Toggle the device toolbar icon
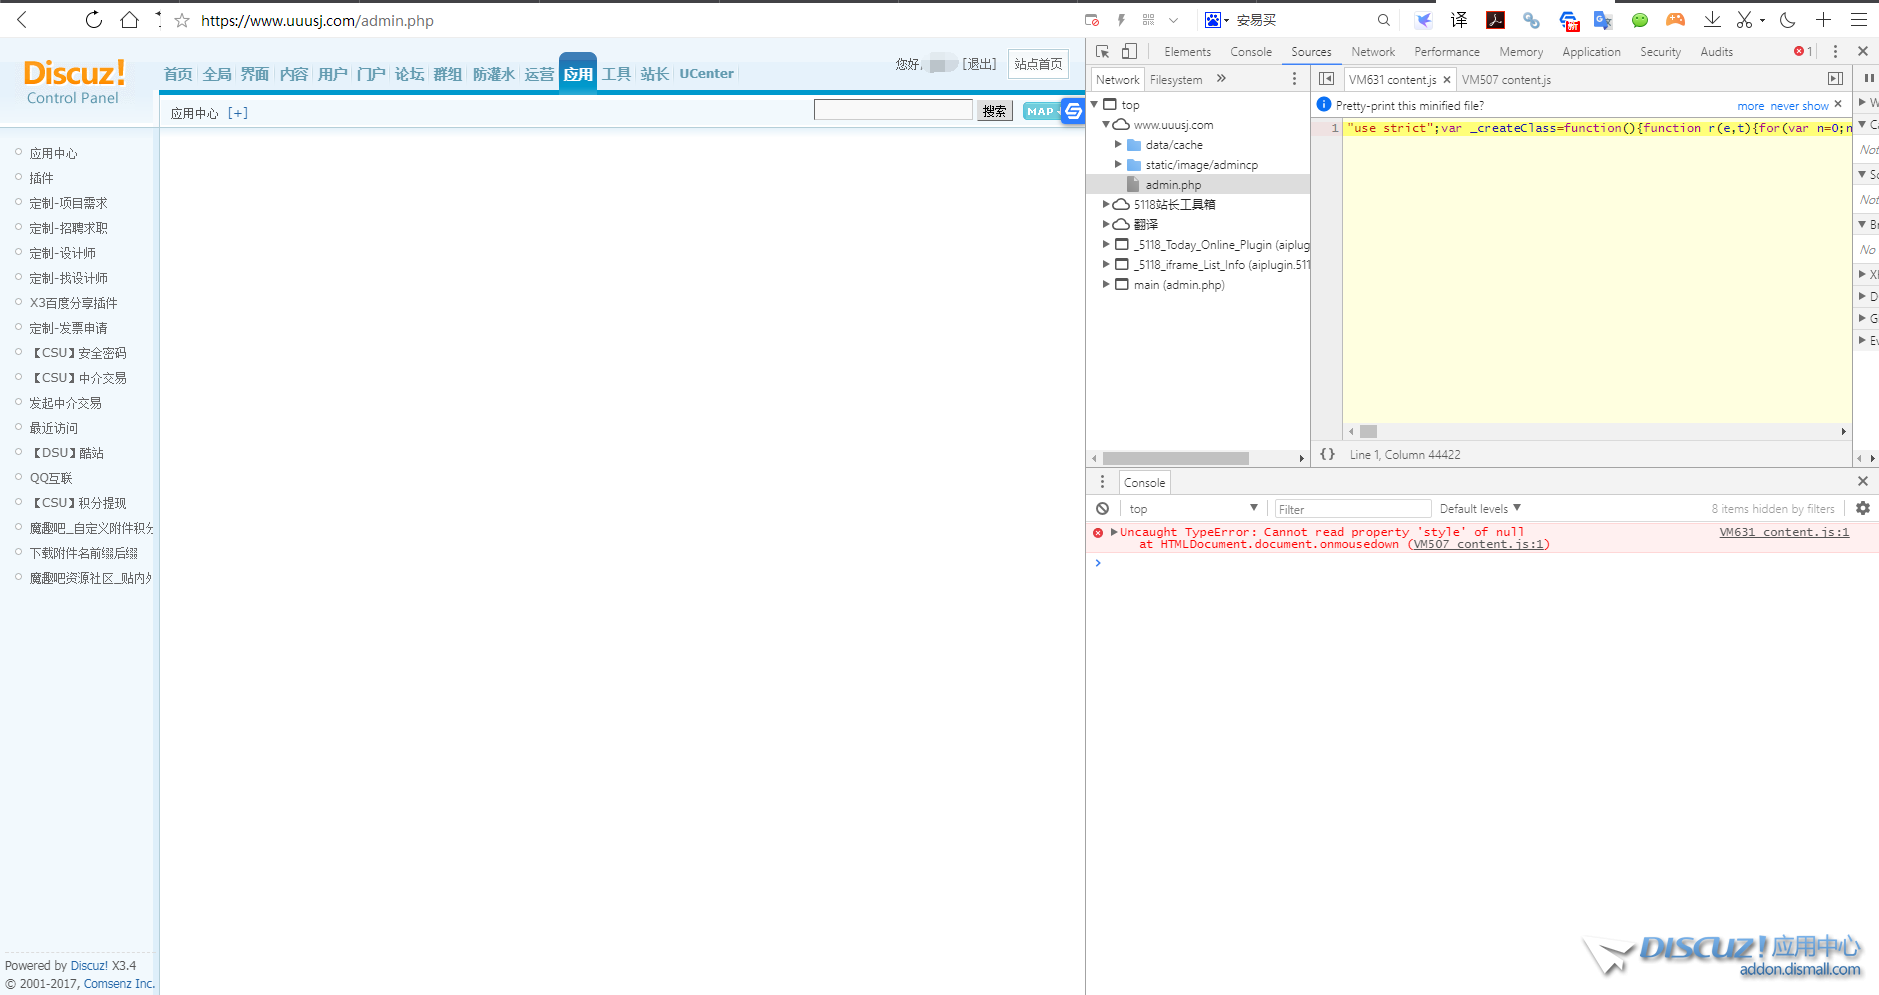 tap(1129, 51)
